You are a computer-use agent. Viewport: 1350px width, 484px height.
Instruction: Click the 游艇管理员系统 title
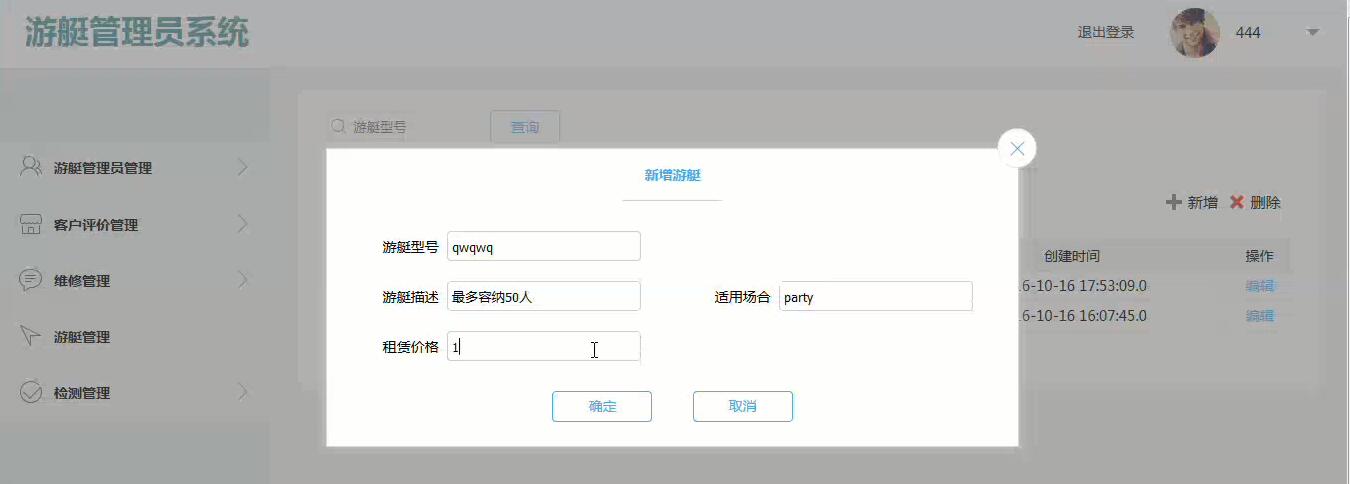tap(137, 32)
